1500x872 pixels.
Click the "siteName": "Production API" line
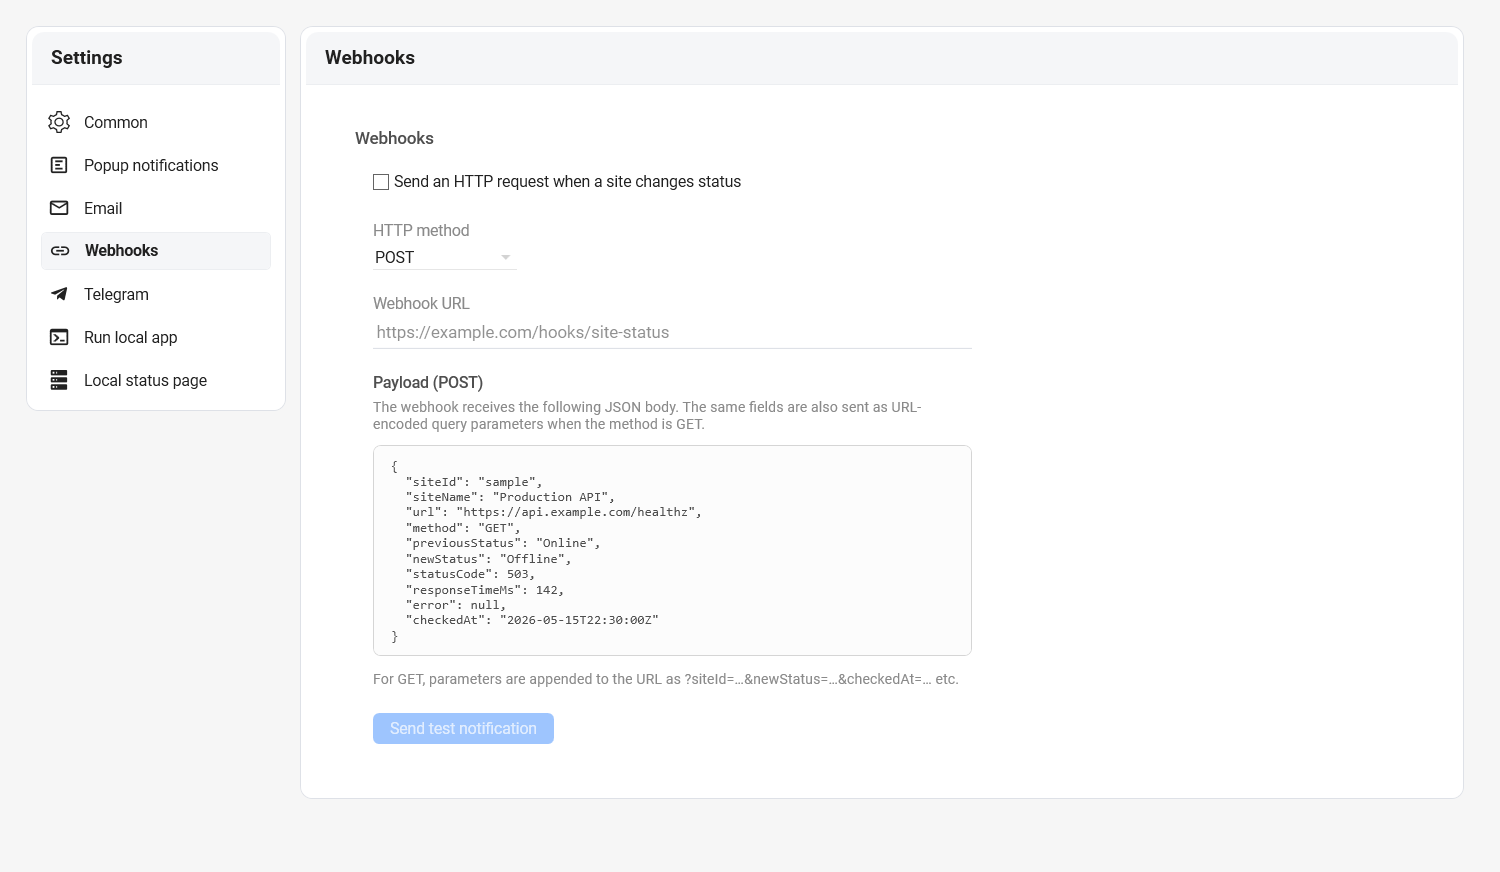510,497
